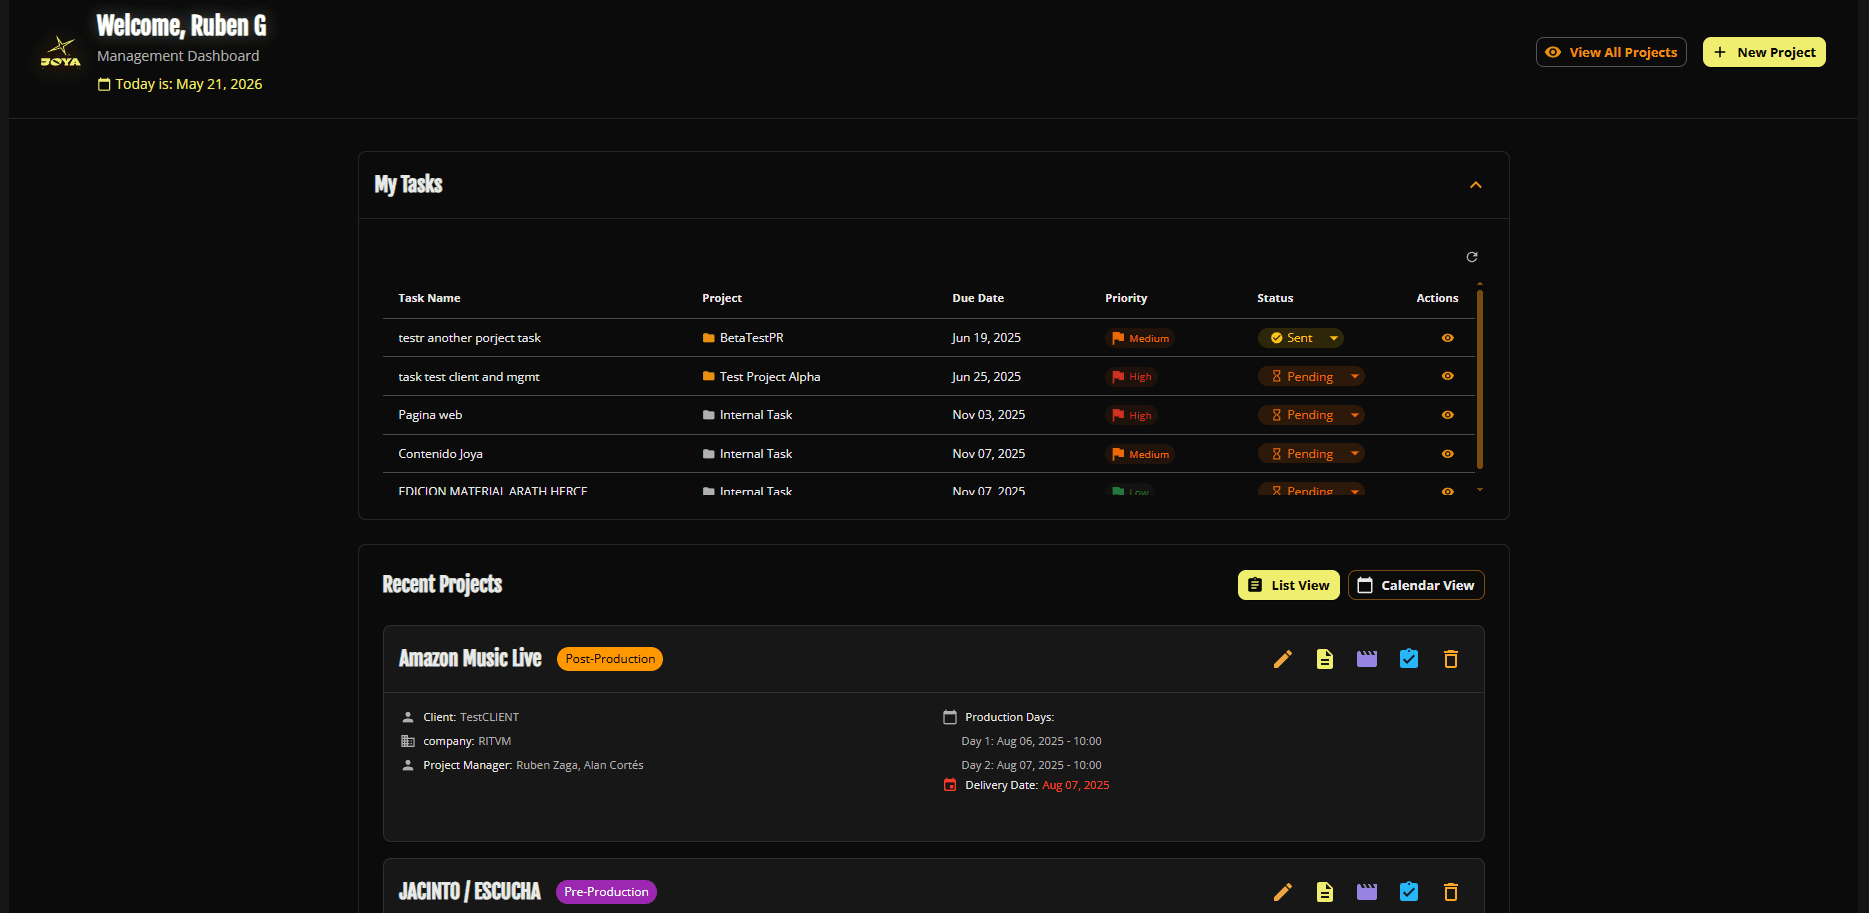
Task: Select the 'Contenido Joya' task name
Action: coord(440,454)
